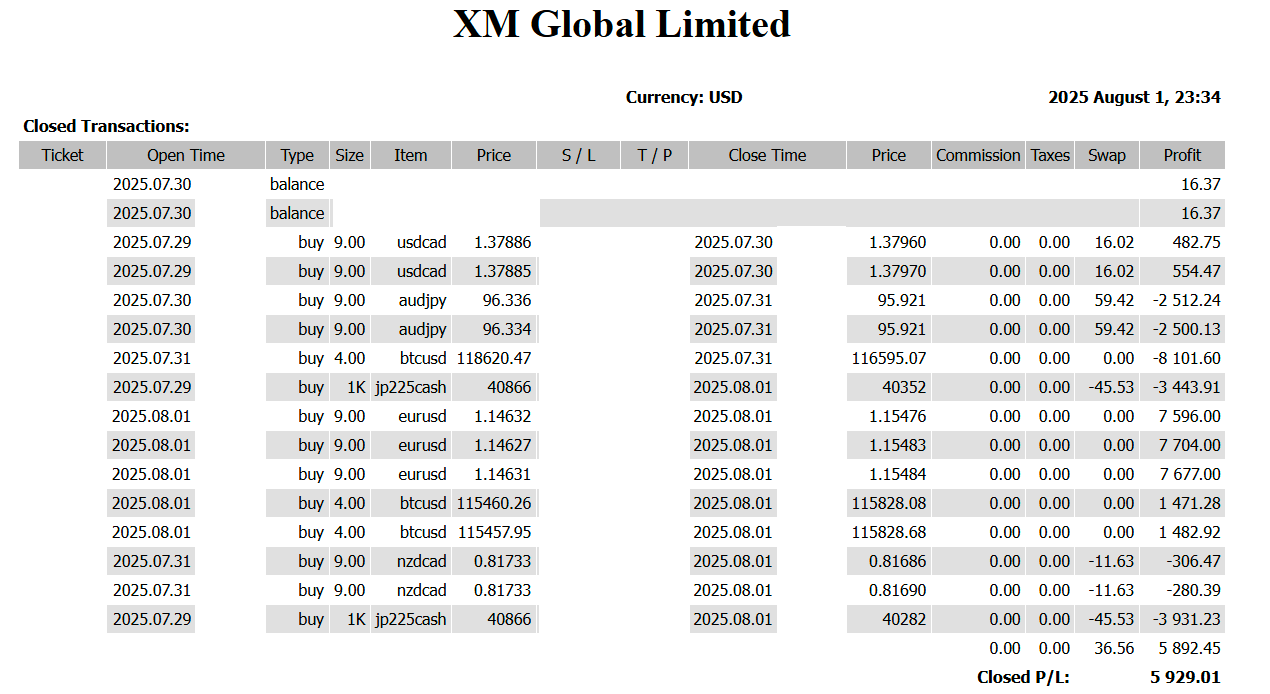Select the profit value 554.47
Screen dimensions: 1270x694
tap(1196, 271)
